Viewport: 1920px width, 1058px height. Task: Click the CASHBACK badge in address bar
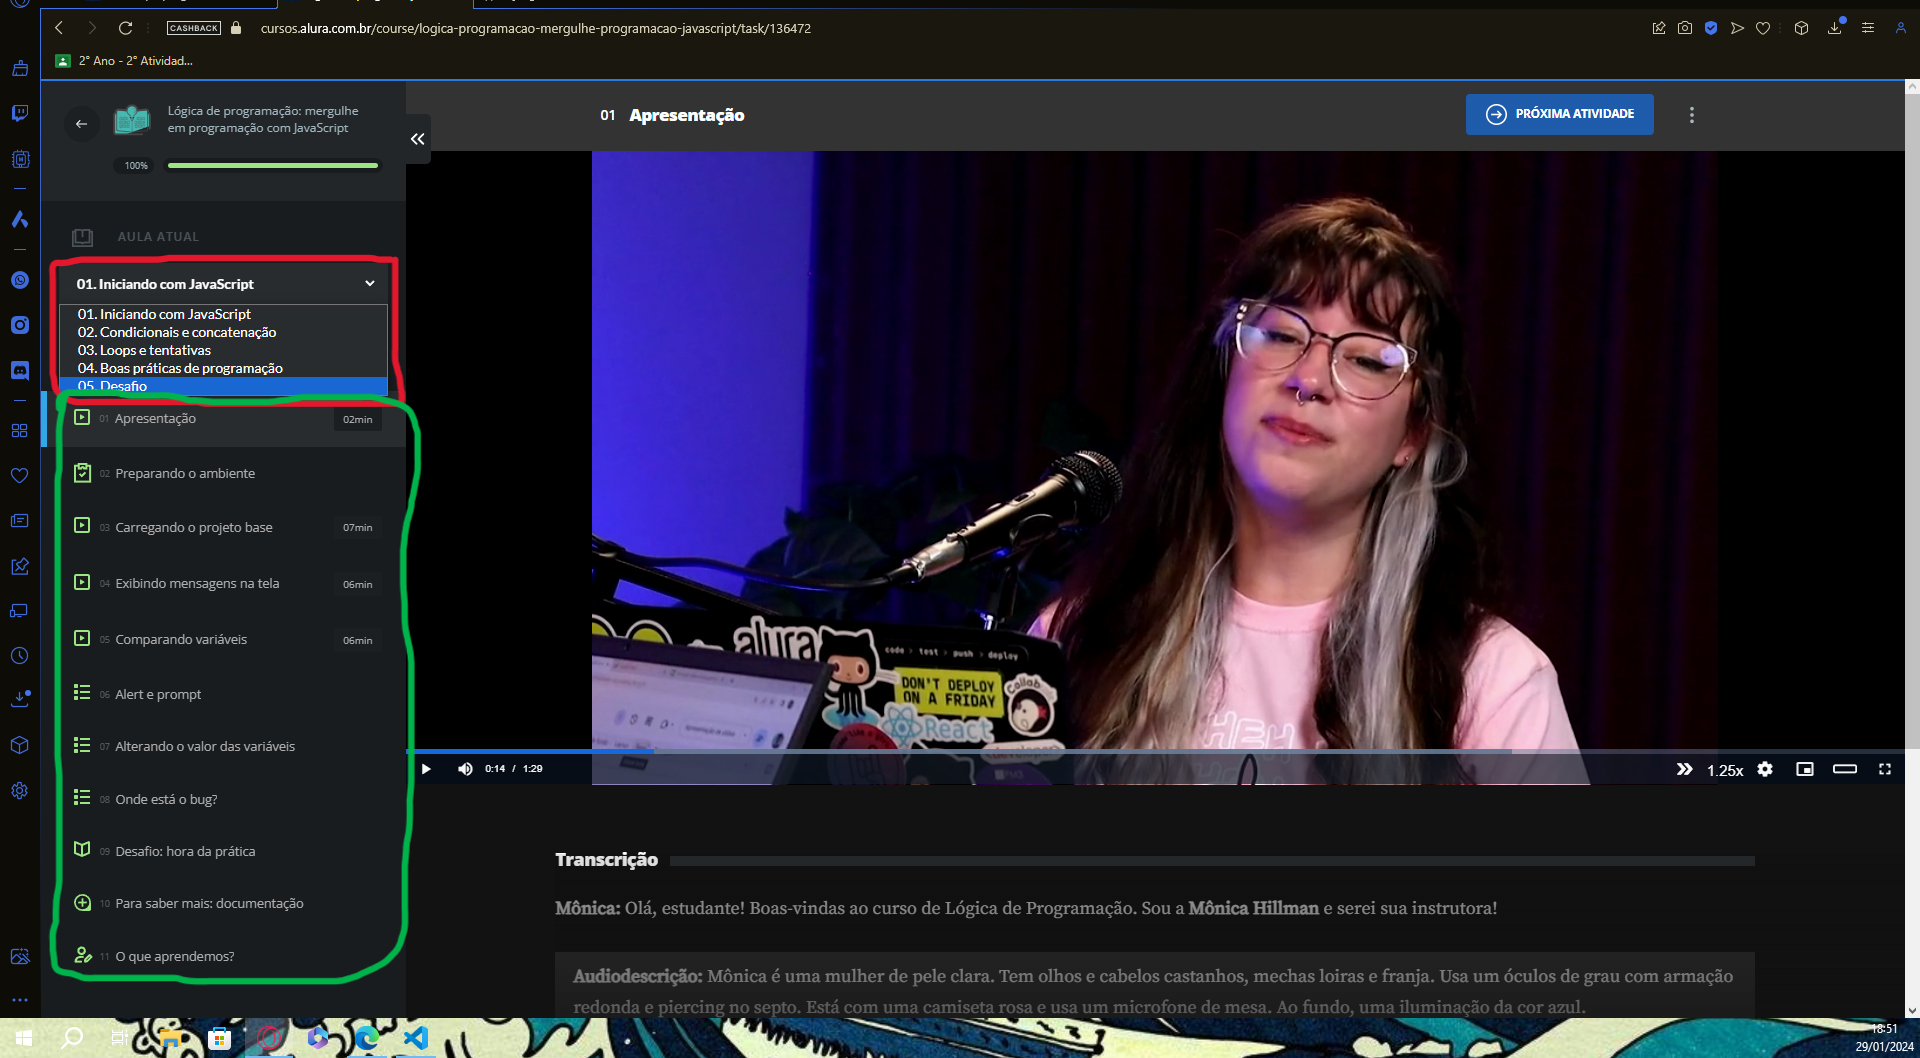pos(194,28)
